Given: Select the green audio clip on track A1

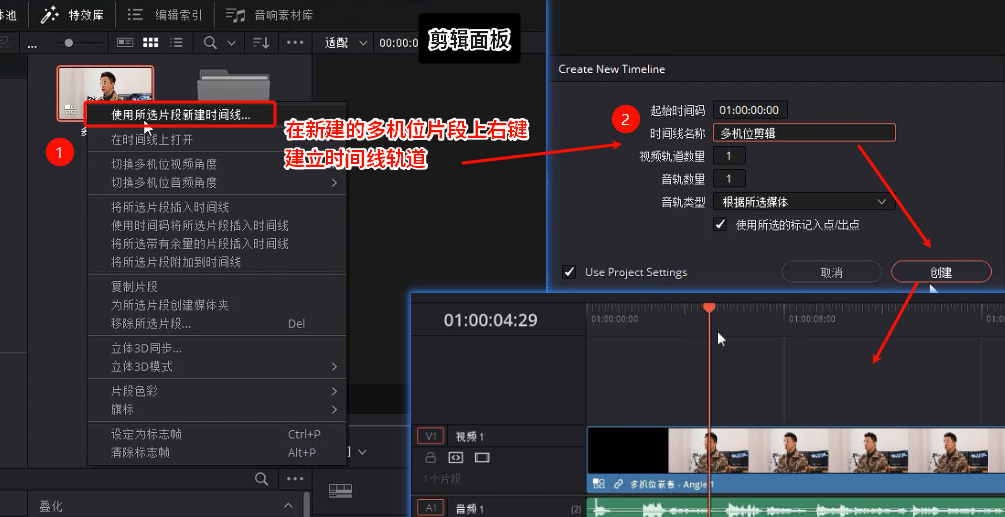Looking at the screenshot, I should (x=795, y=507).
